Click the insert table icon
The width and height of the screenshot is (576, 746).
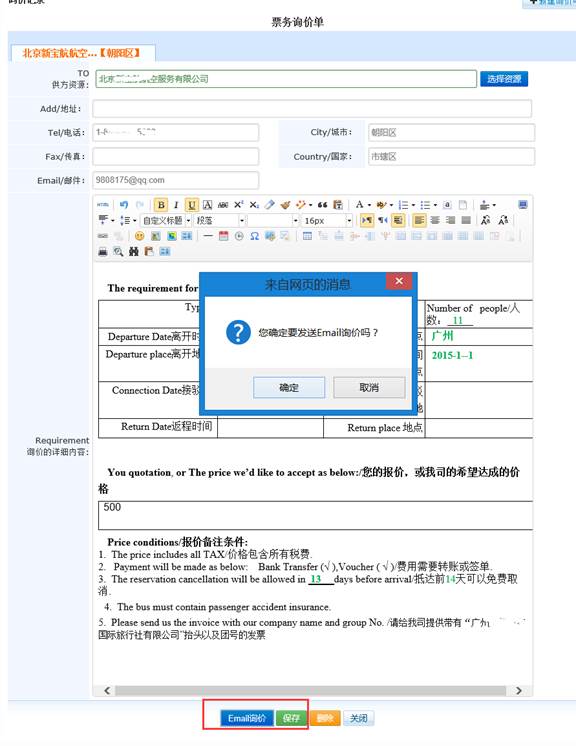coord(307,236)
